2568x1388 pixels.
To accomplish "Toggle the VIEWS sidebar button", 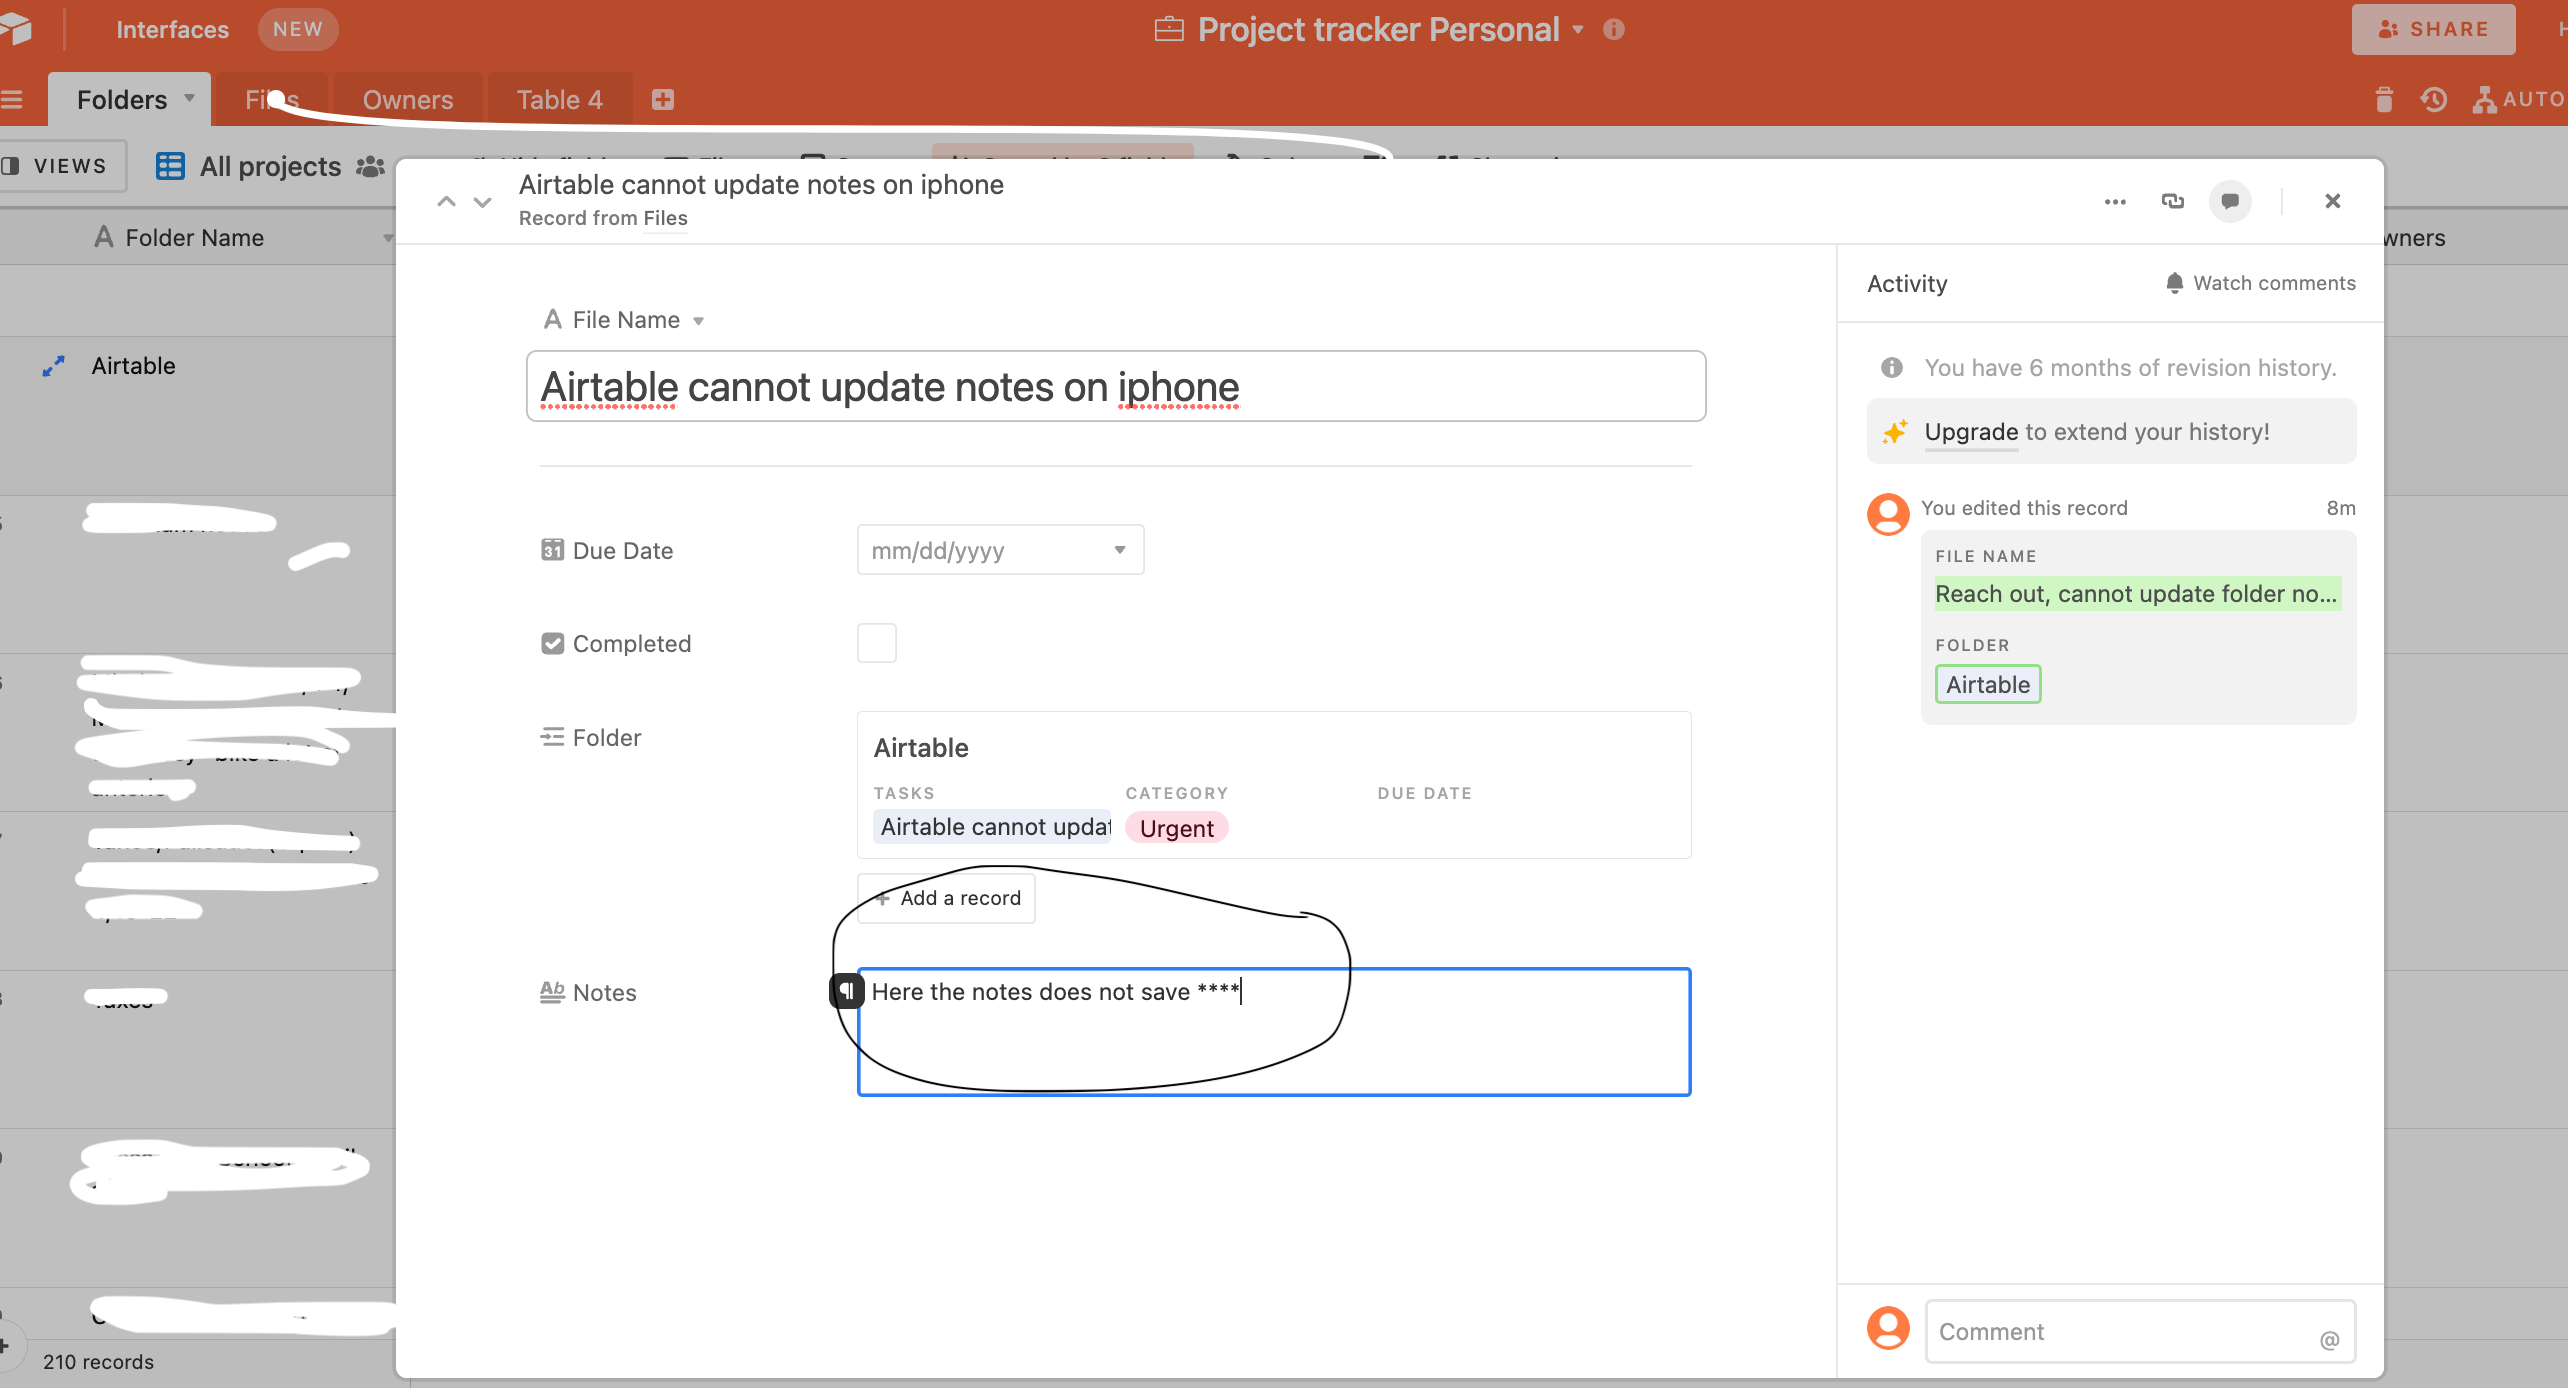I will 60,166.
